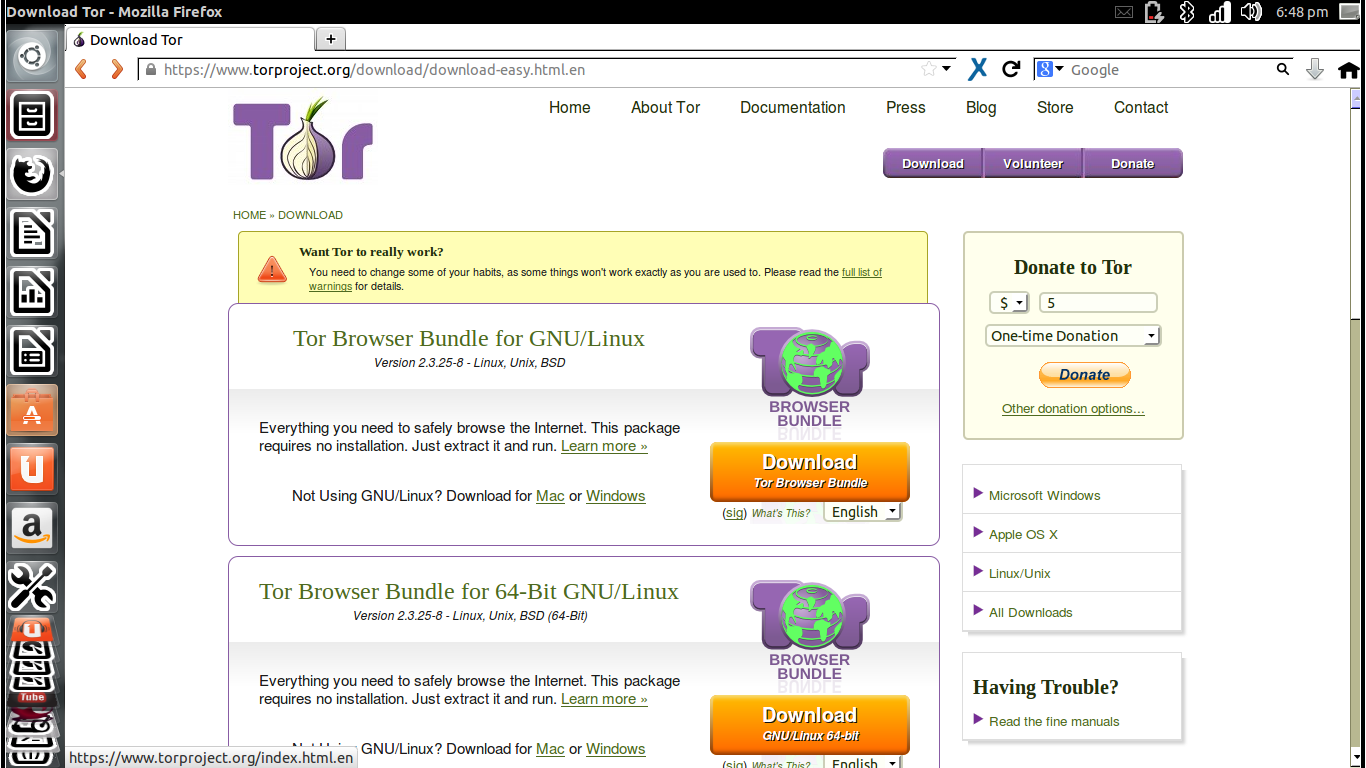This screenshot has height=768, width=1366.
Task: Open the Ubuntu Dash launcher icon
Action: tap(32, 55)
